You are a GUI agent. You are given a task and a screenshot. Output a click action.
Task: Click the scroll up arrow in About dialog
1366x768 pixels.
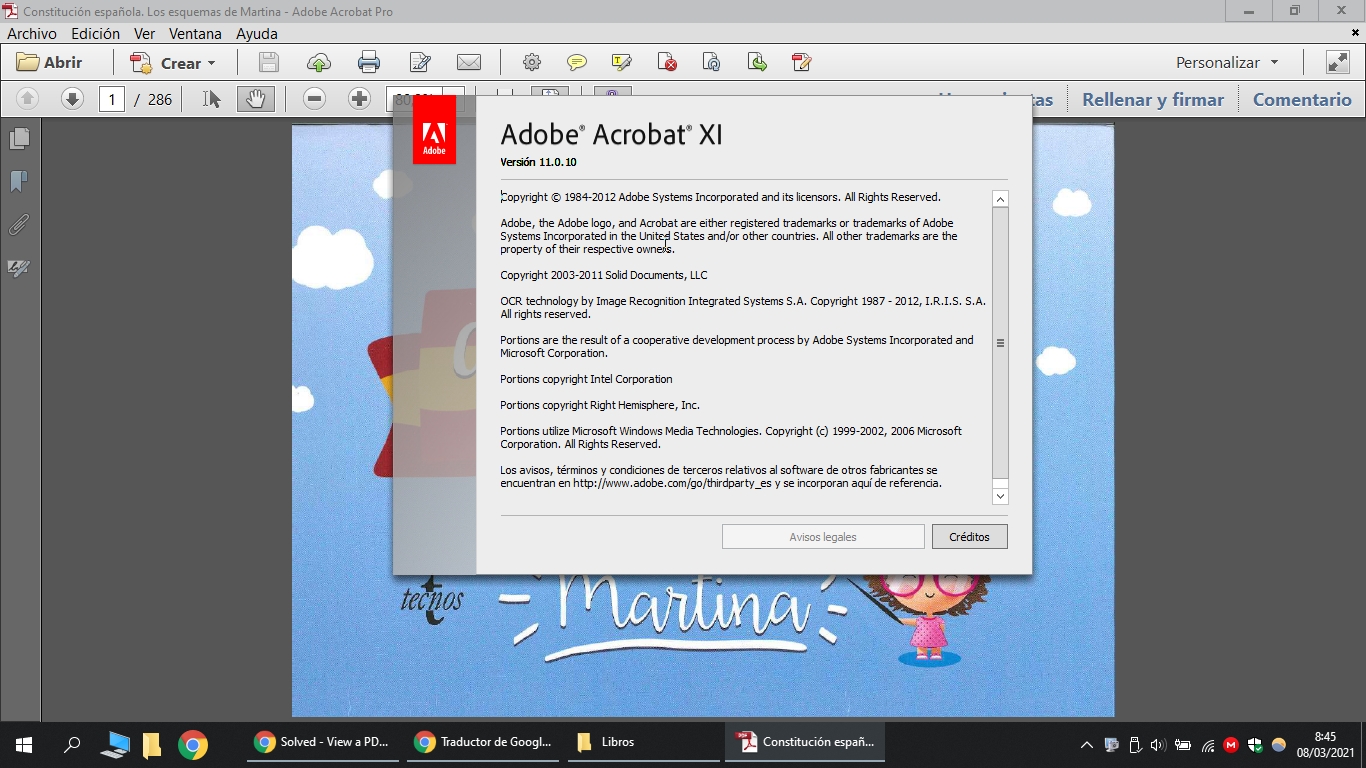1000,199
